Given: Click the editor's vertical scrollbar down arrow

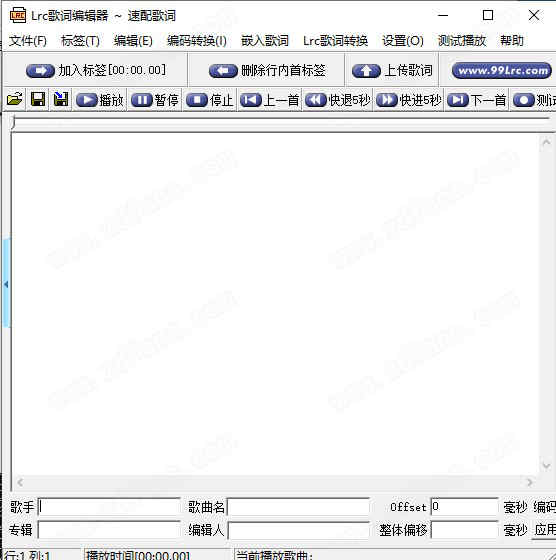Looking at the screenshot, I should click(x=546, y=465).
